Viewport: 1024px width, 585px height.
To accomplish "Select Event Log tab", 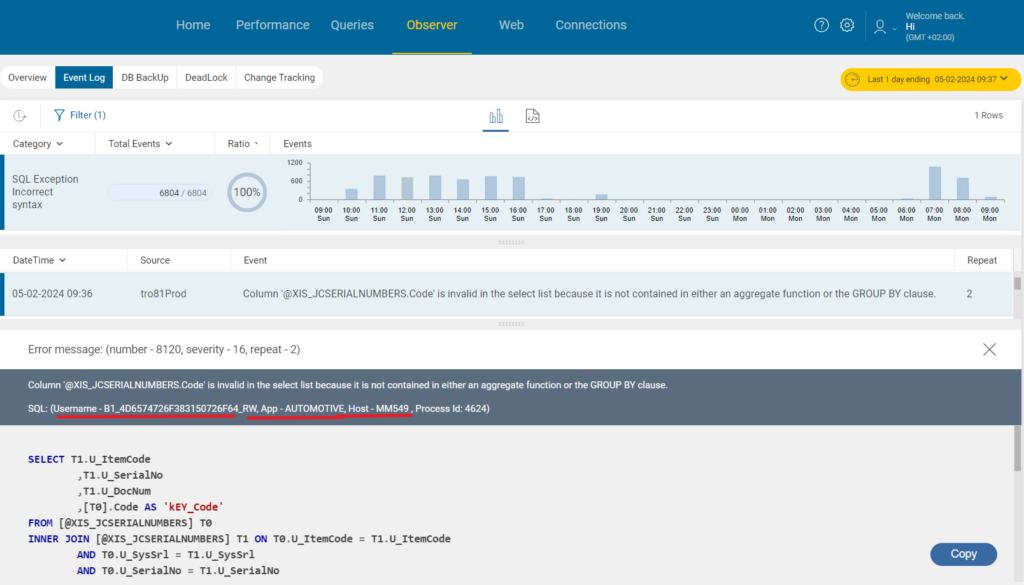I will (x=84, y=77).
